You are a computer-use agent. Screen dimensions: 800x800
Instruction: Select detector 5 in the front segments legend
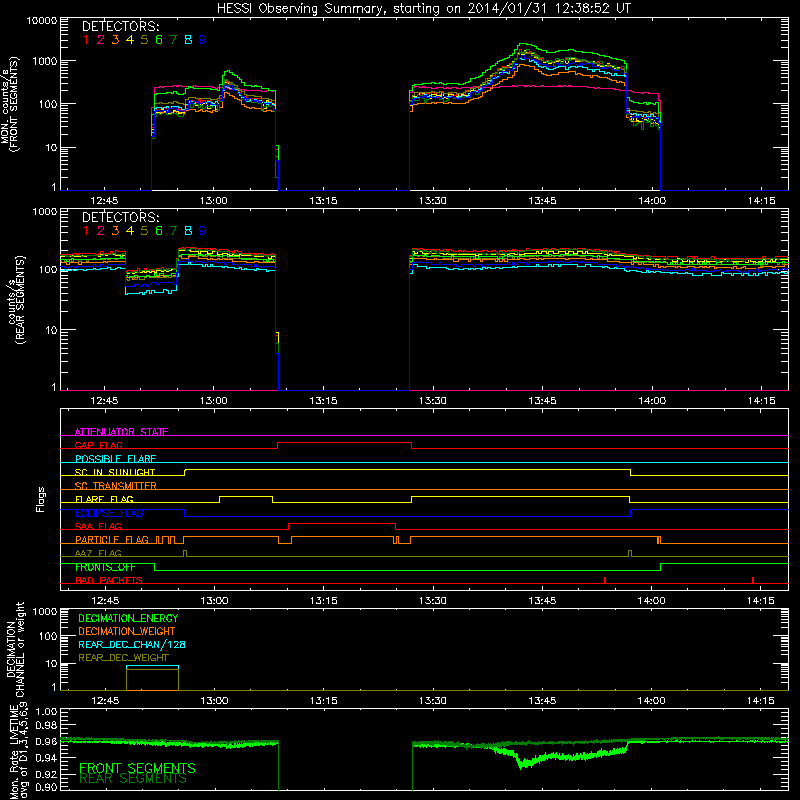pos(144,40)
